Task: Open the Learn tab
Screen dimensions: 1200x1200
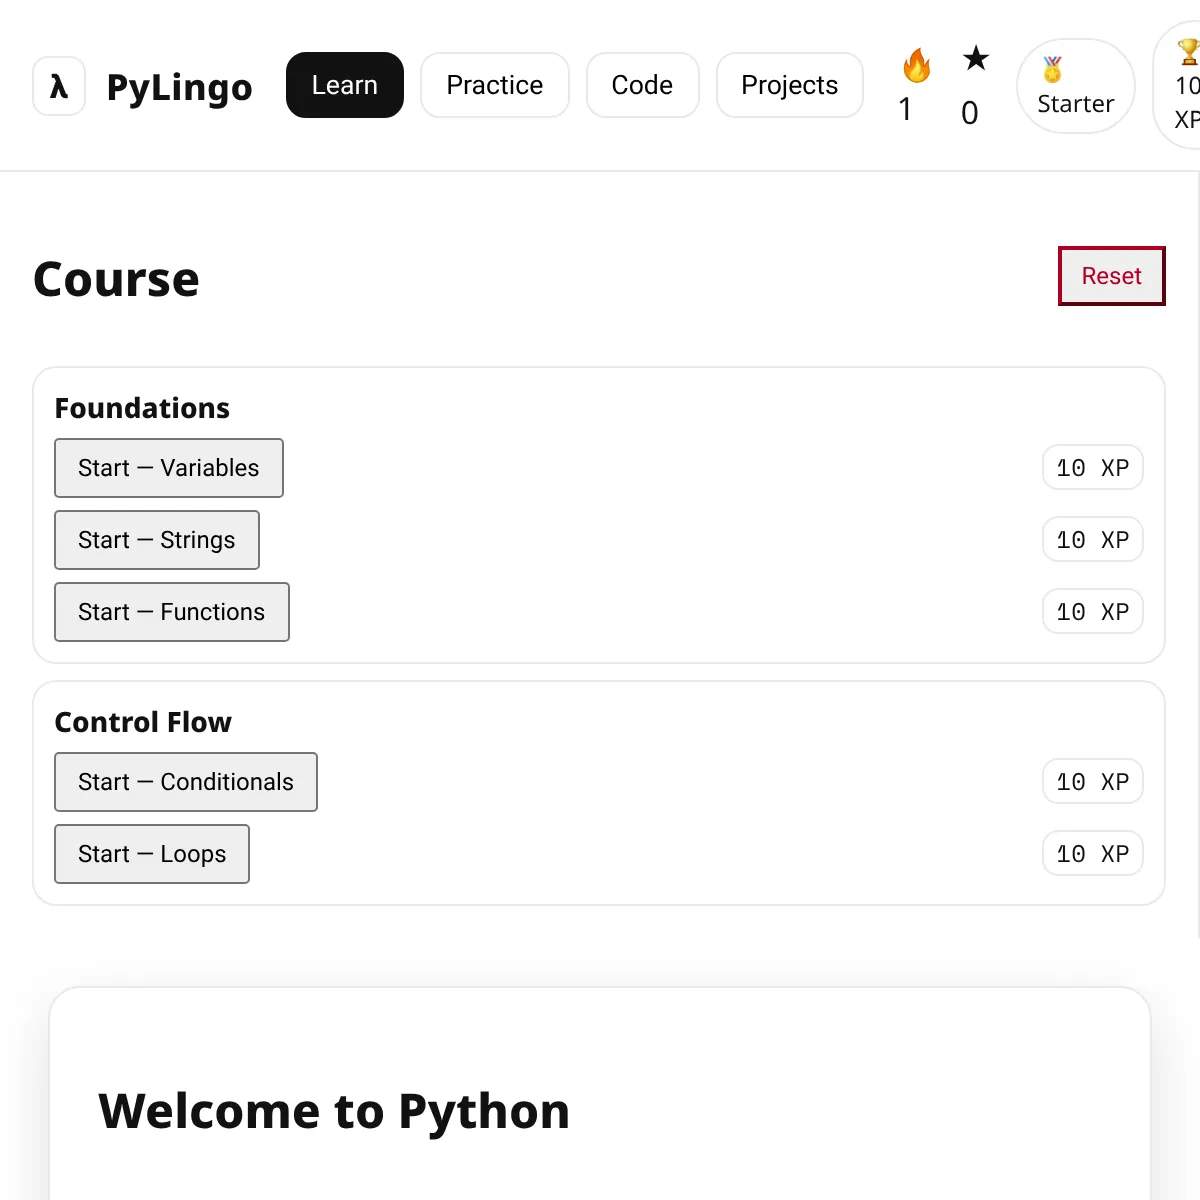Action: pyautogui.click(x=345, y=85)
